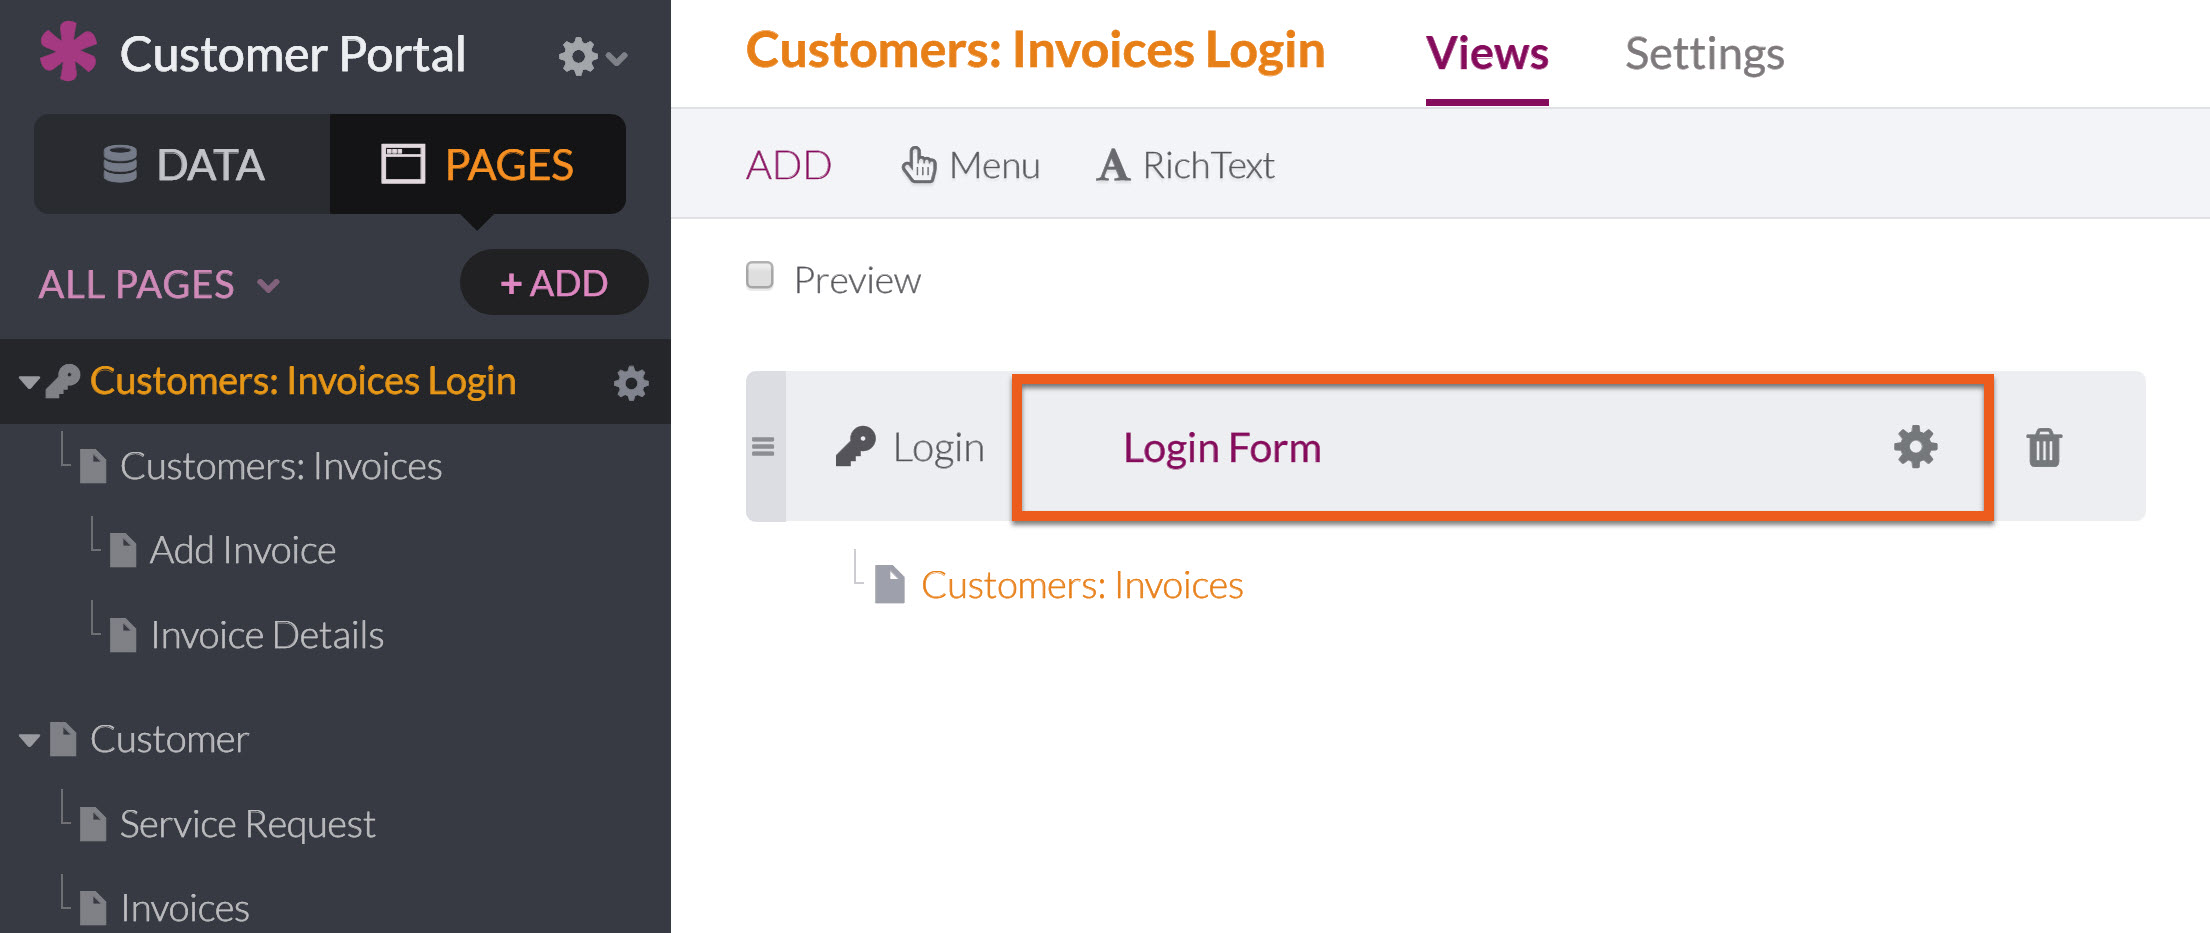The height and width of the screenshot is (933, 2210).
Task: Enable the Preview checkbox
Action: pyautogui.click(x=760, y=275)
